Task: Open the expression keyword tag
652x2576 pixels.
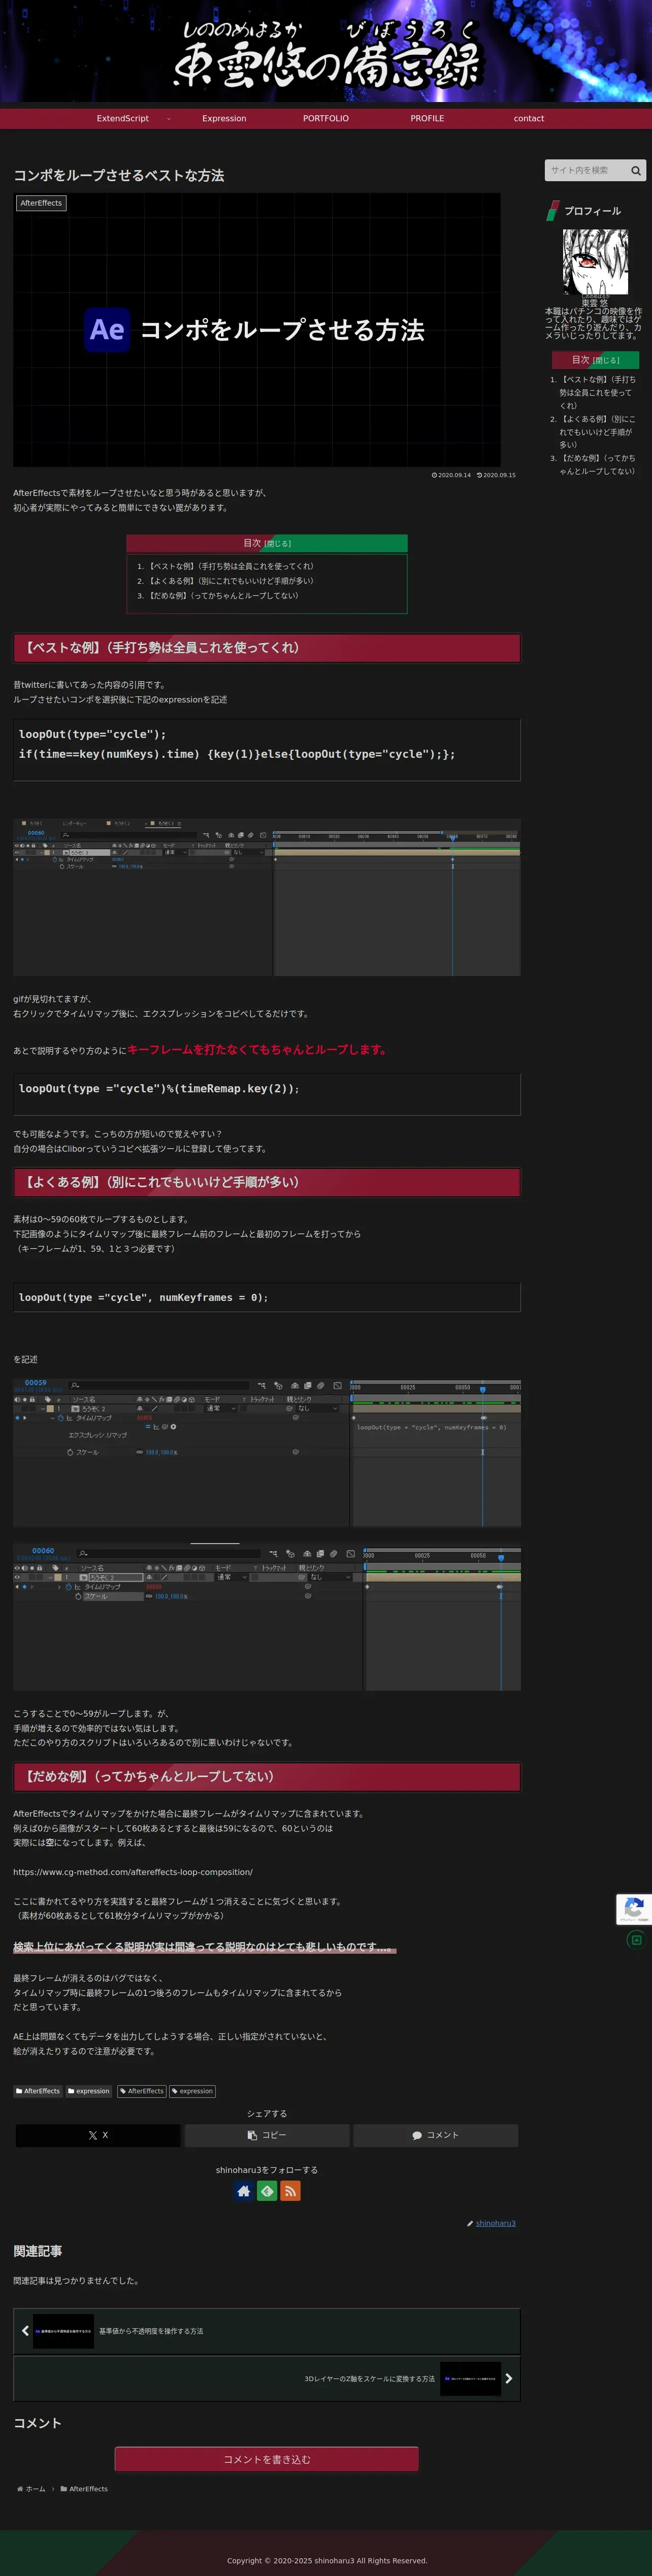Action: (192, 2091)
